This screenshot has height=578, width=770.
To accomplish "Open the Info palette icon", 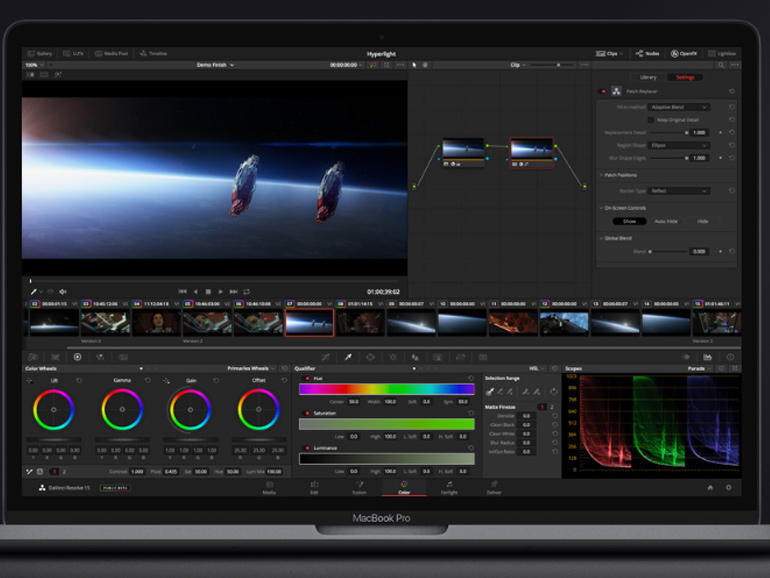I will (730, 357).
